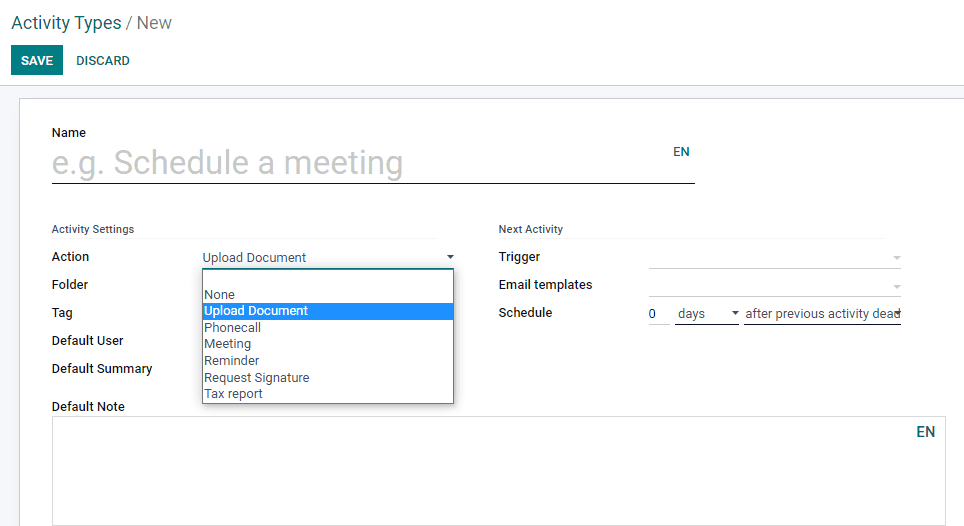Screen dimensions: 964x526
Task: Click the Schedule number field
Action: click(x=657, y=314)
